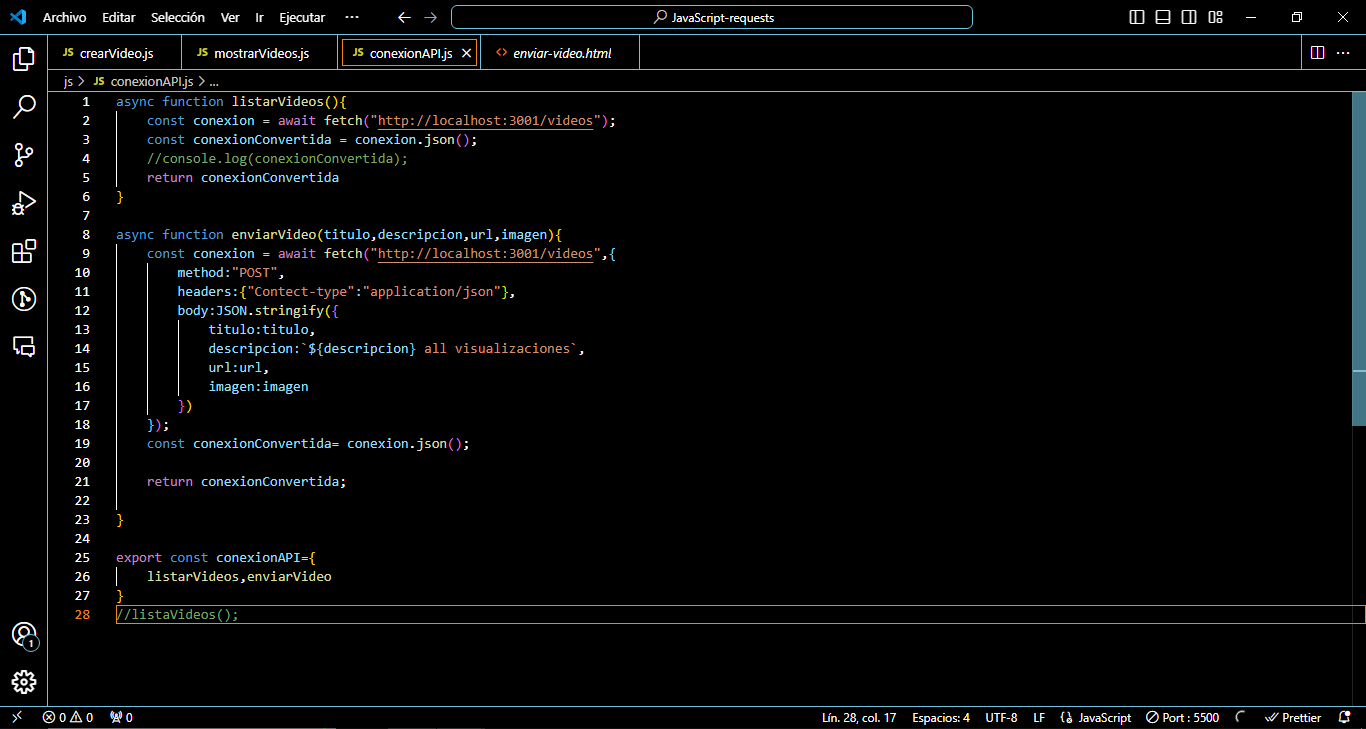Viewport: 1366px width, 729px height.
Task: Click the JavaScript-requests command center search box
Action: [x=712, y=17]
